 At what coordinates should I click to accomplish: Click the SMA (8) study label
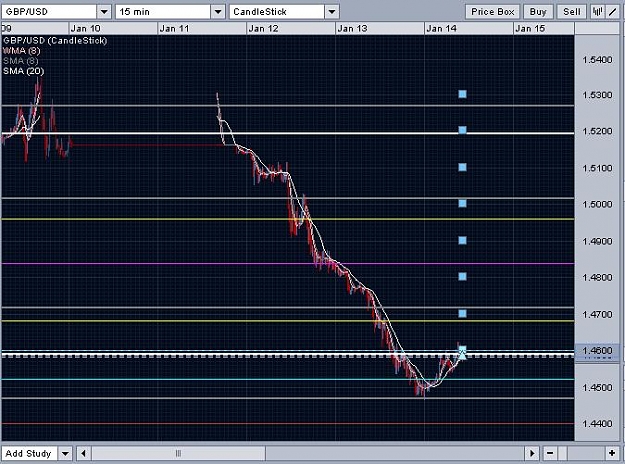click(x=21, y=61)
